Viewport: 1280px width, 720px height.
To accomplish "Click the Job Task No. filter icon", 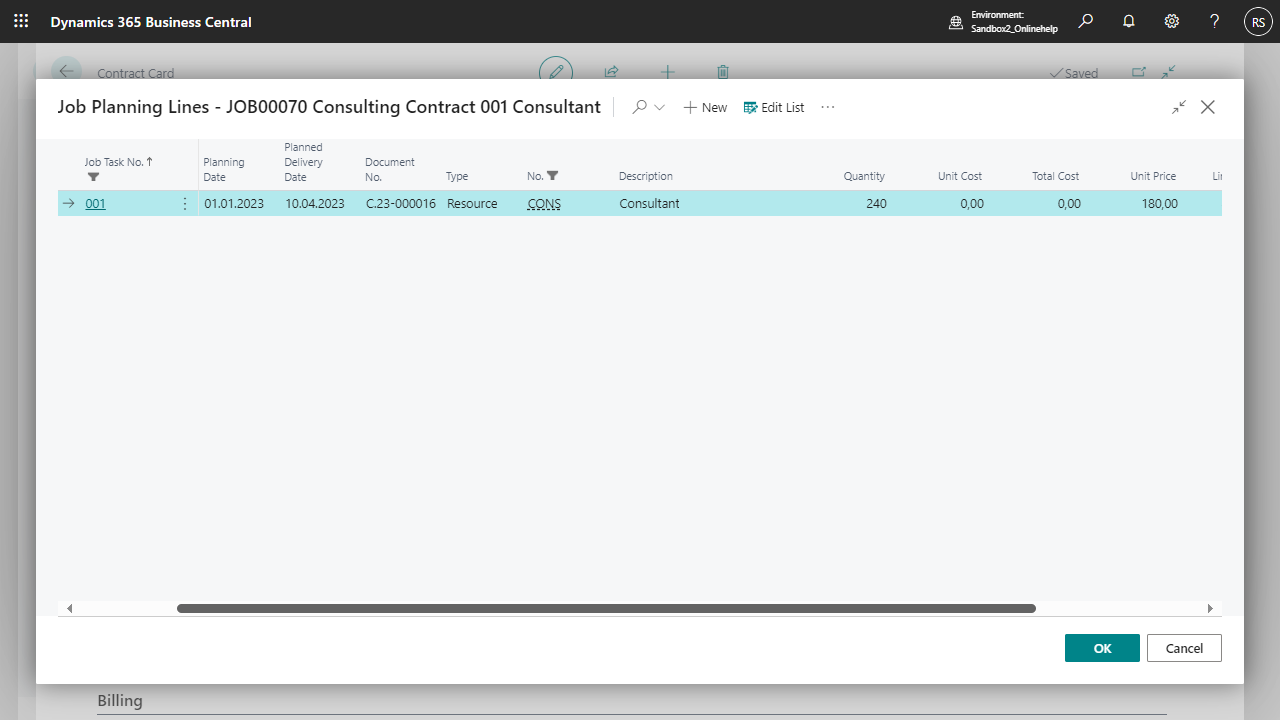I will [93, 177].
